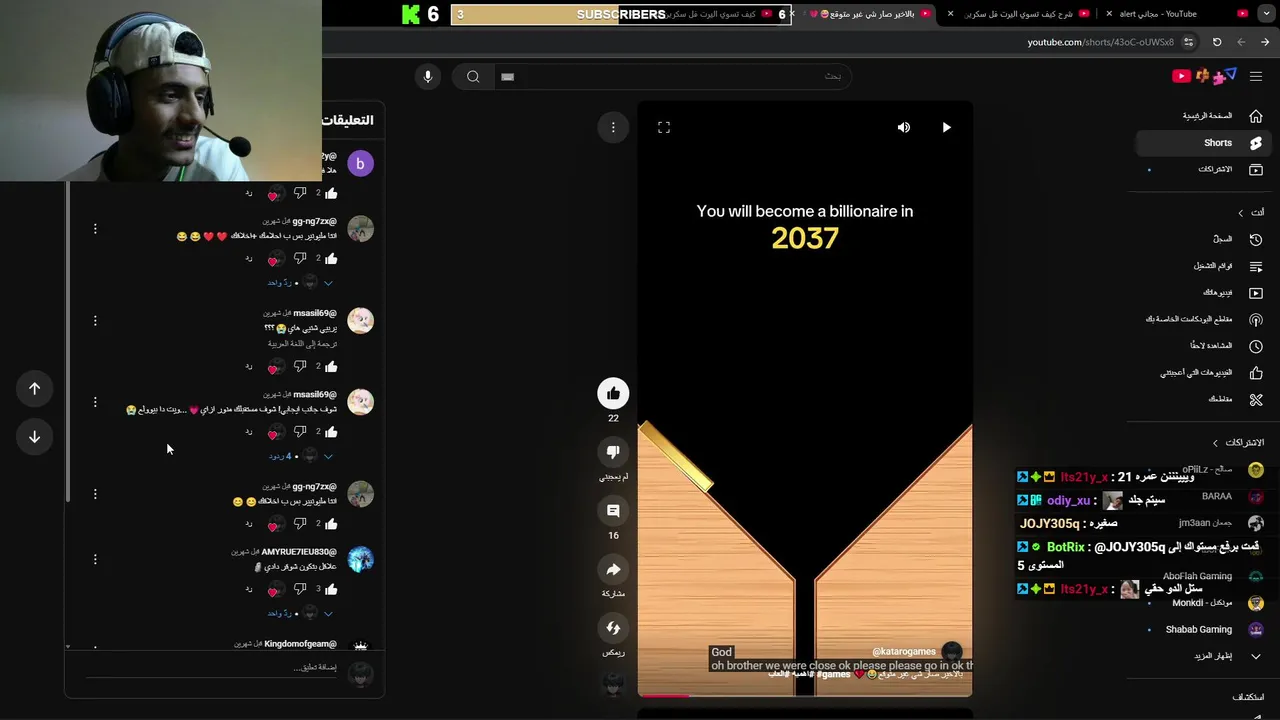The width and height of the screenshot is (1280, 720).
Task: Remix the Short
Action: click(613, 628)
